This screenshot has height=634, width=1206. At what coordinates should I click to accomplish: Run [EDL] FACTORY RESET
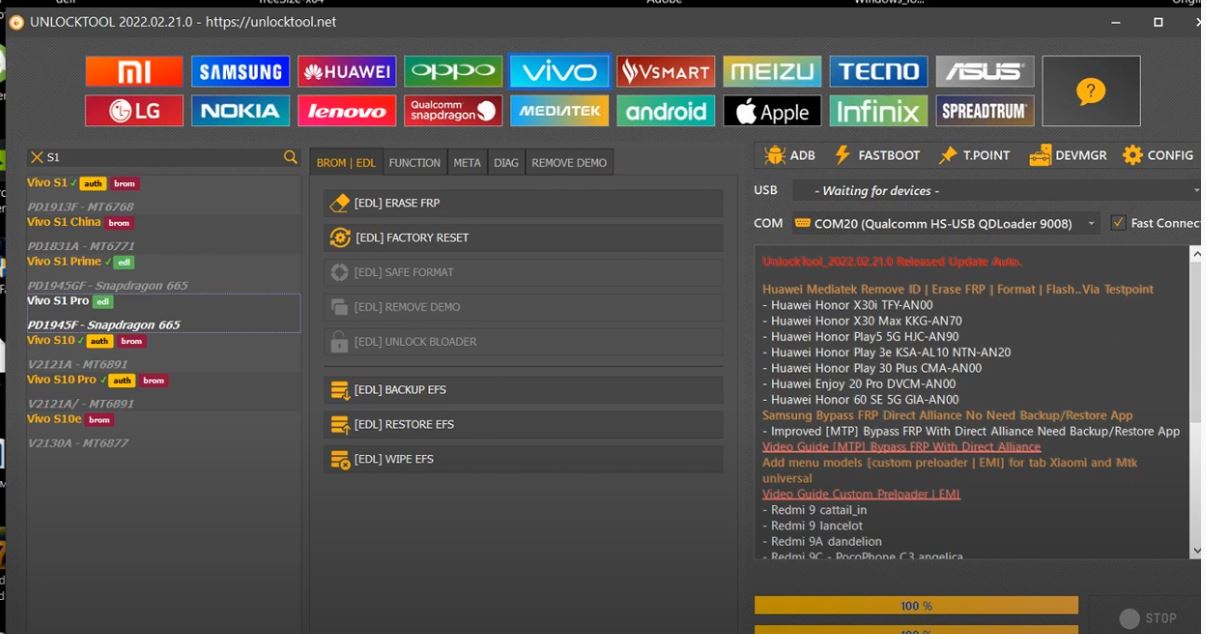(x=523, y=238)
